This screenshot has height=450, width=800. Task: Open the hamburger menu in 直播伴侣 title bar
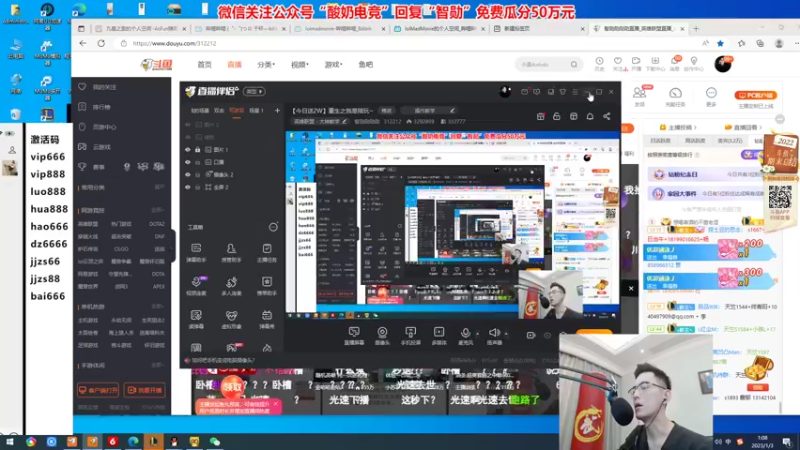pos(575,92)
